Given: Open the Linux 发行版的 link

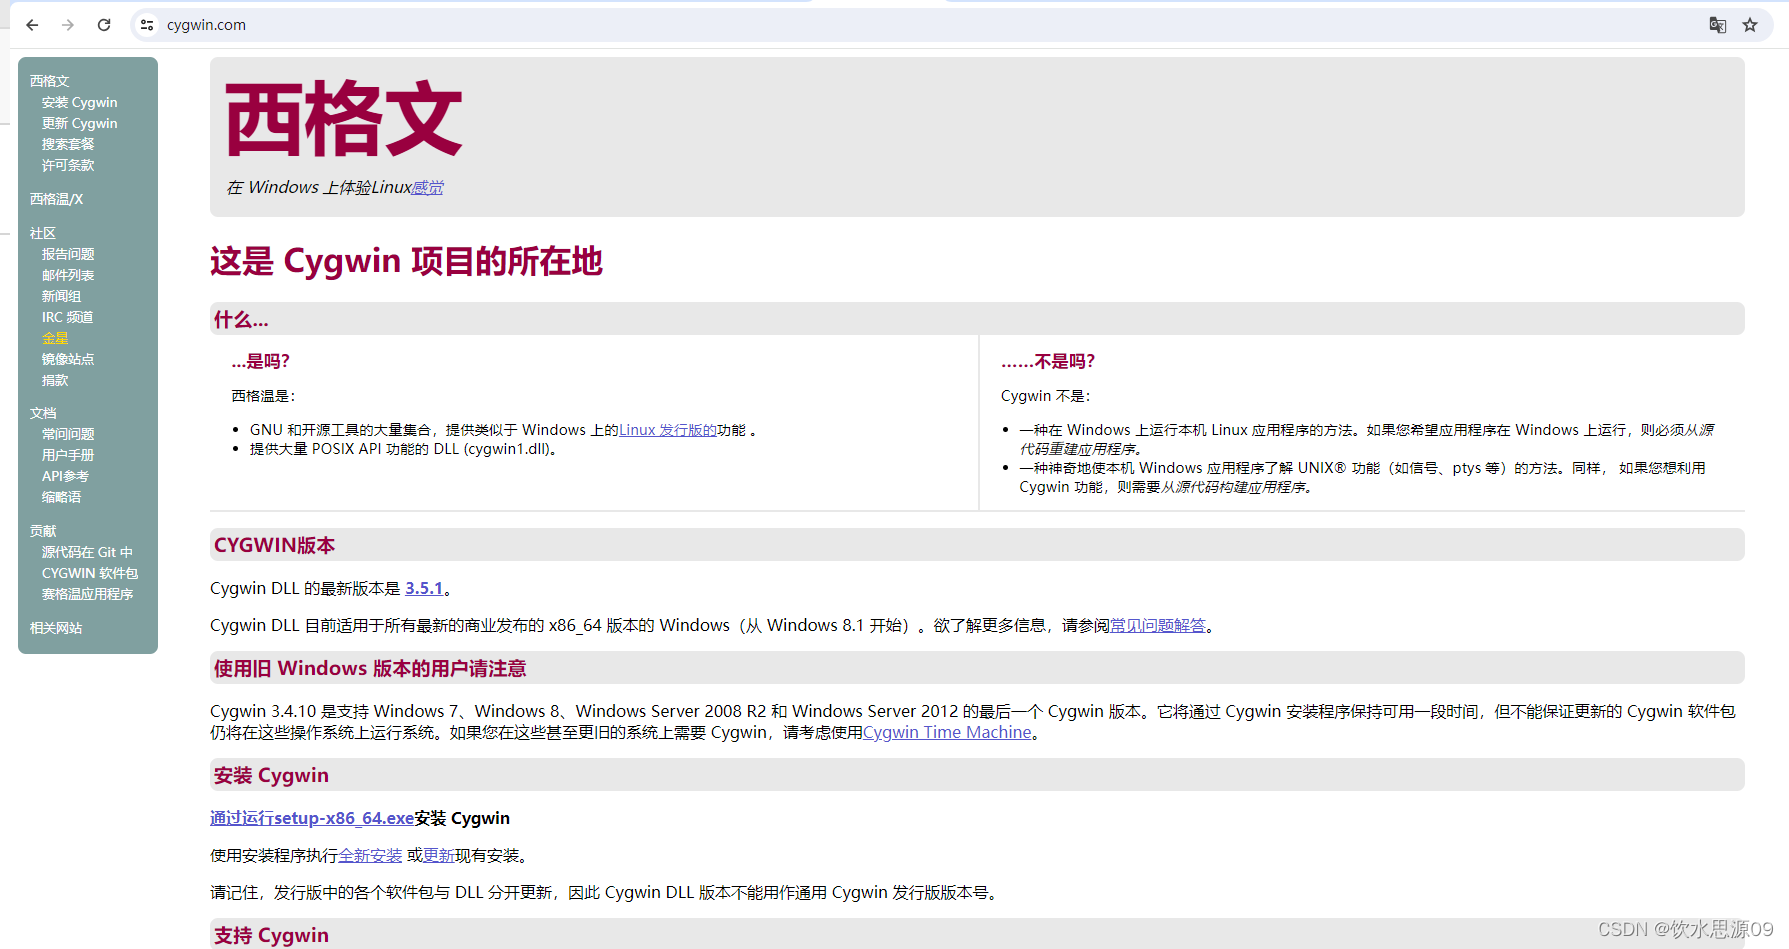Looking at the screenshot, I should 667,429.
